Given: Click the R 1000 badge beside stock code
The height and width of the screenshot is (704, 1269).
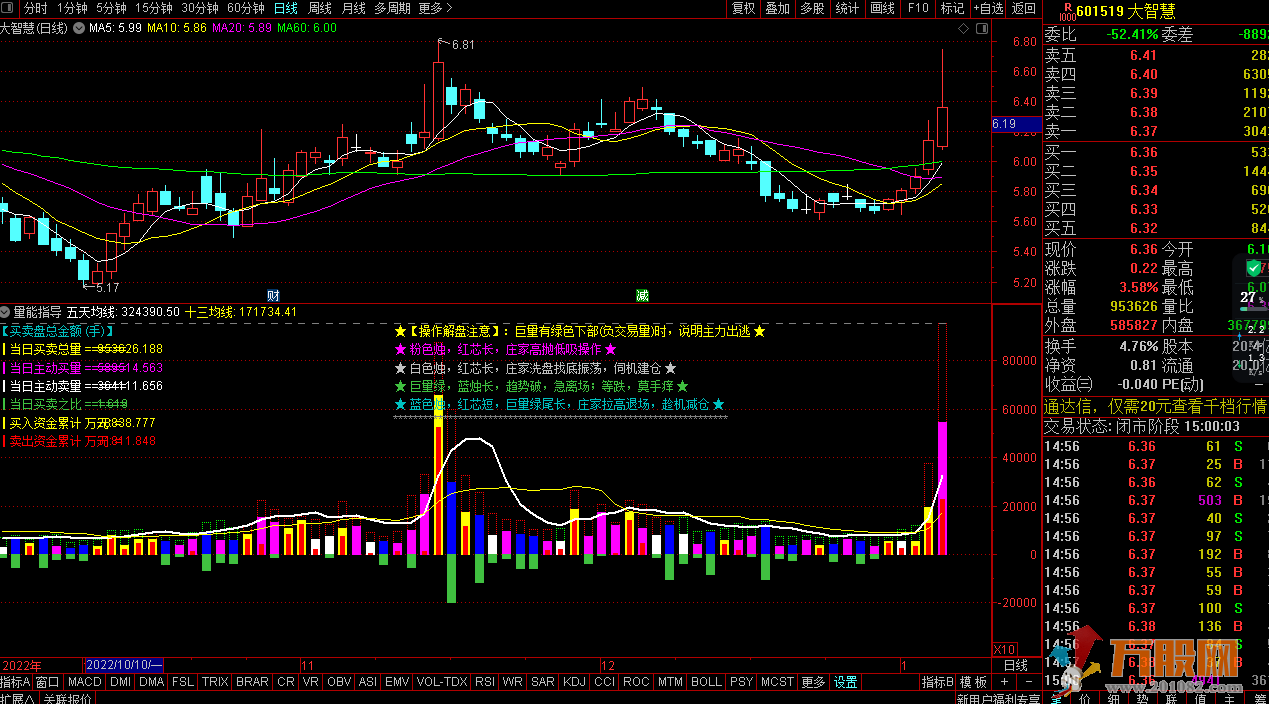Looking at the screenshot, I should click(x=1066, y=11).
